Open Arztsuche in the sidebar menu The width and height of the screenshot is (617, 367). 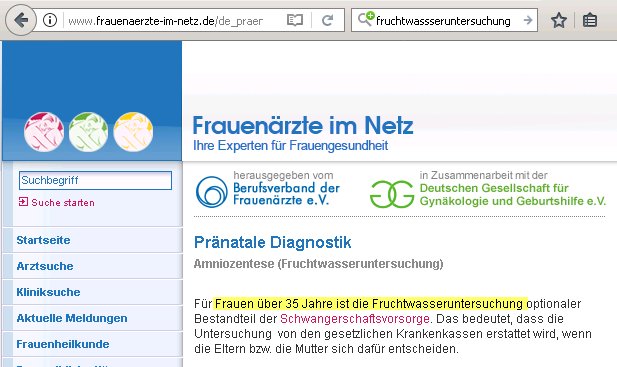point(45,266)
